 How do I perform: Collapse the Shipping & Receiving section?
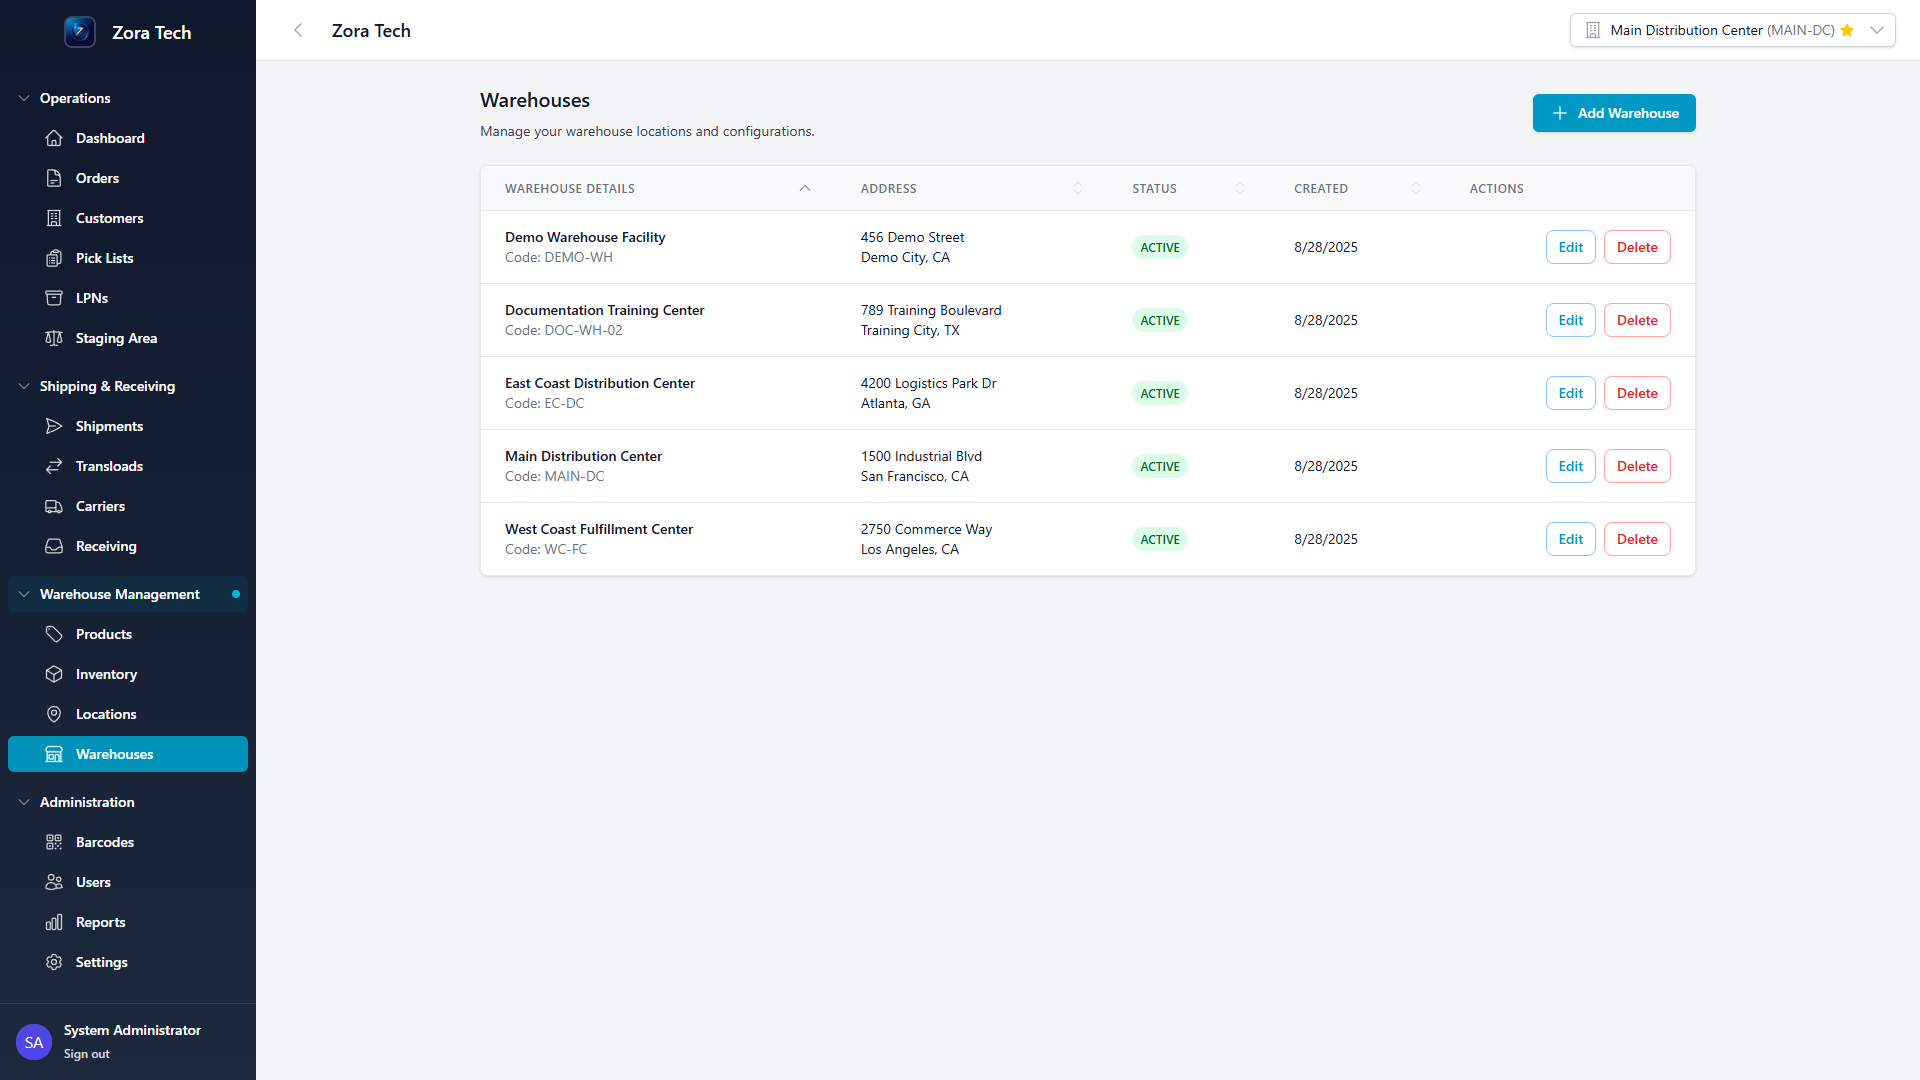click(24, 386)
